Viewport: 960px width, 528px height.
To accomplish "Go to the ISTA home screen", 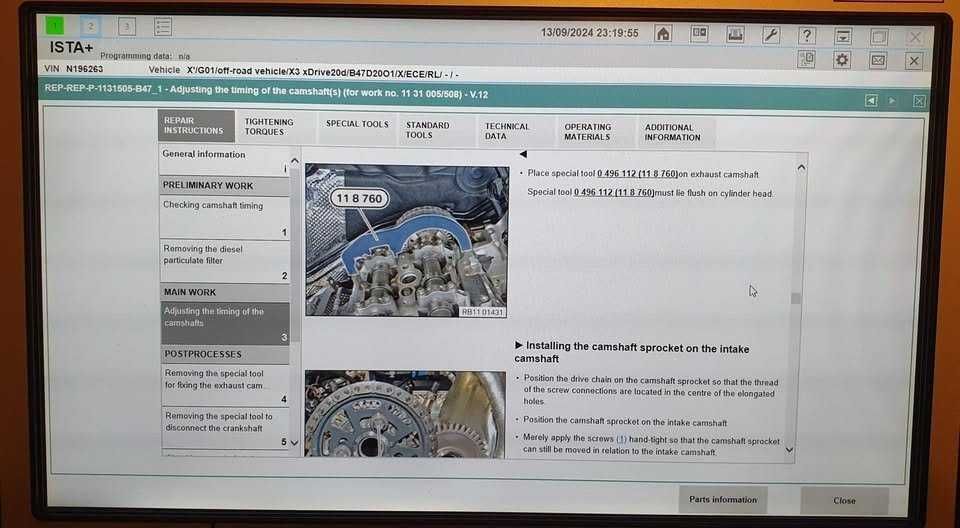I will 663,33.
